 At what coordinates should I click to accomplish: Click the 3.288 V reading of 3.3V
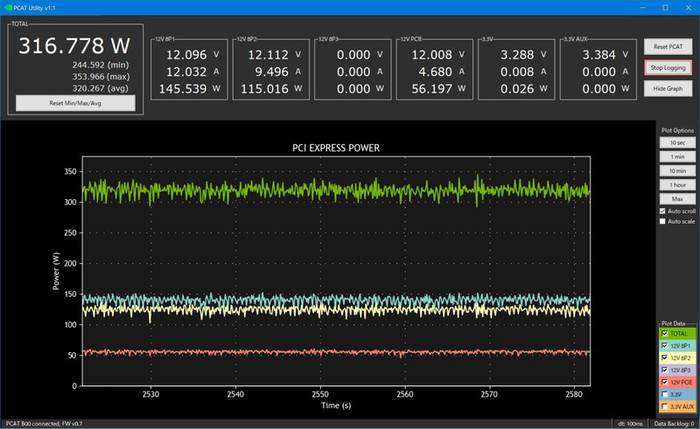(x=523, y=55)
